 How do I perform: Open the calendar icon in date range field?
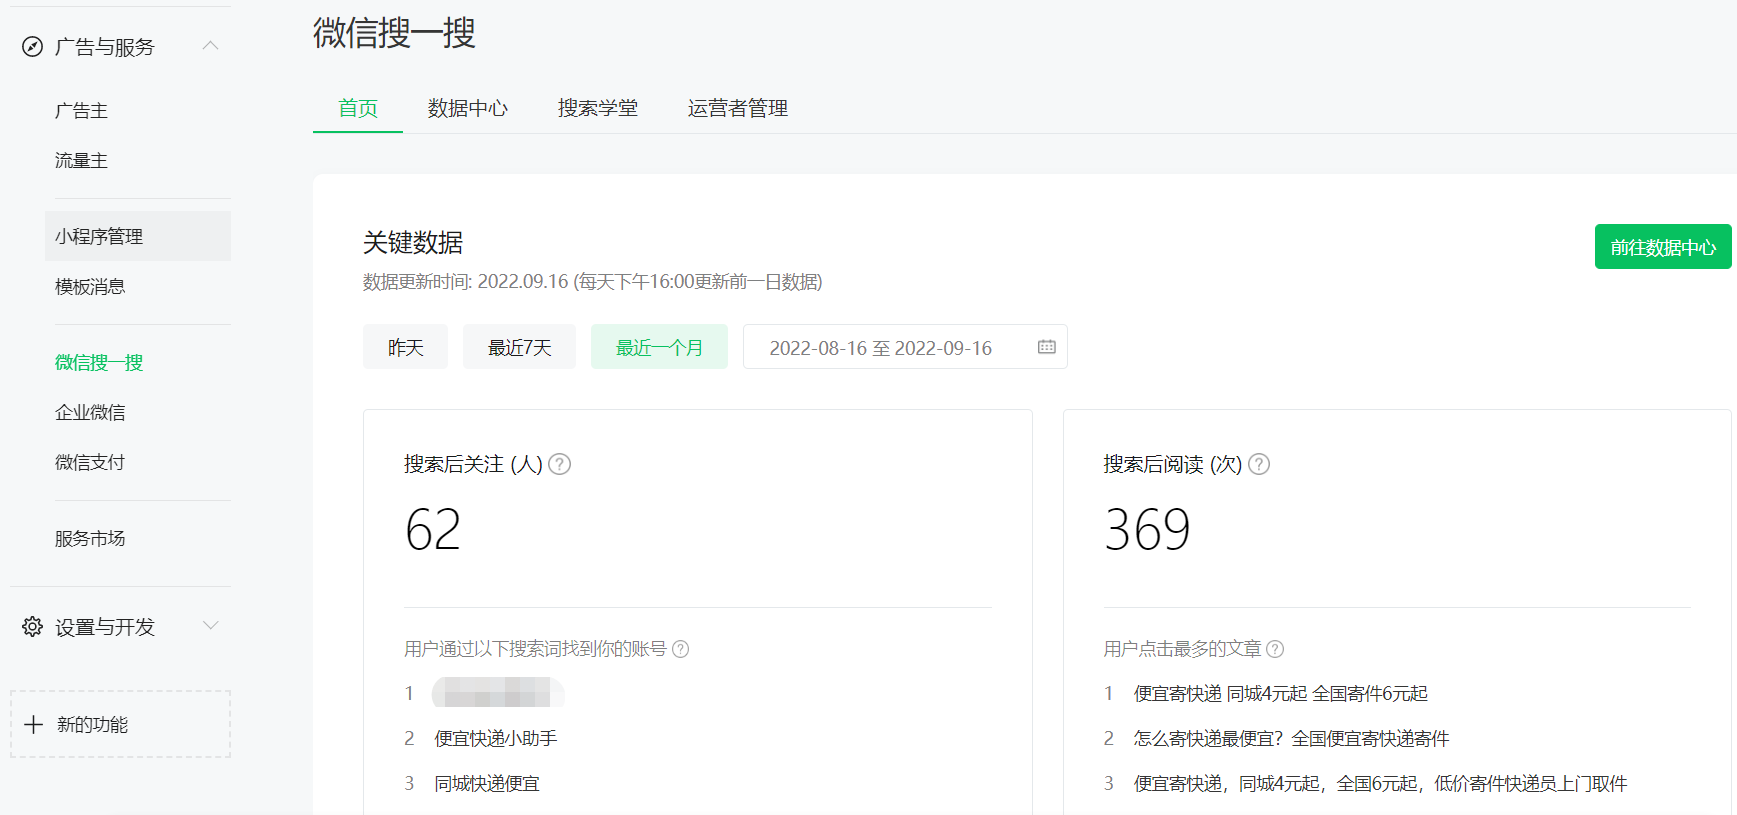click(x=1047, y=347)
